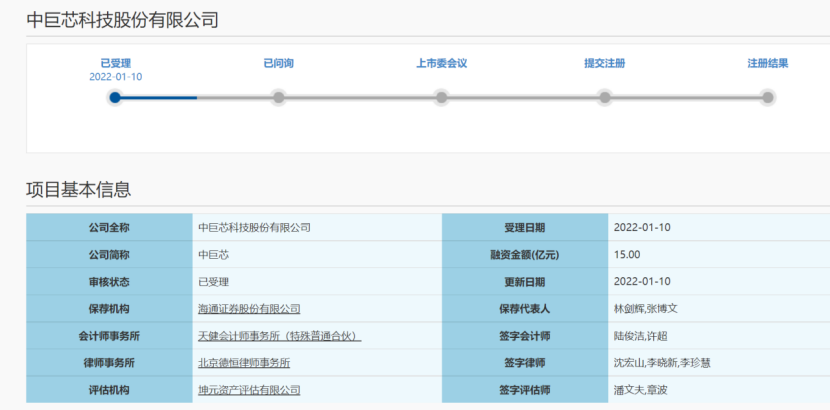
Task: Click the 已问询 stage marker dot
Action: 278,97
